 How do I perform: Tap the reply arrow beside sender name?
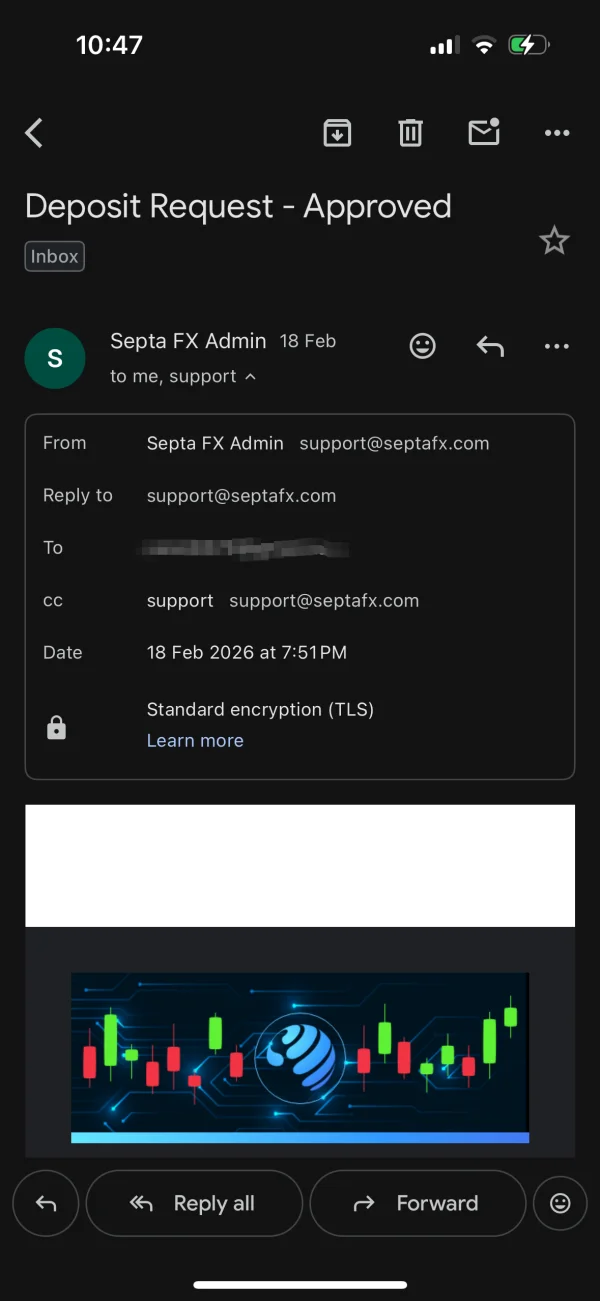490,346
